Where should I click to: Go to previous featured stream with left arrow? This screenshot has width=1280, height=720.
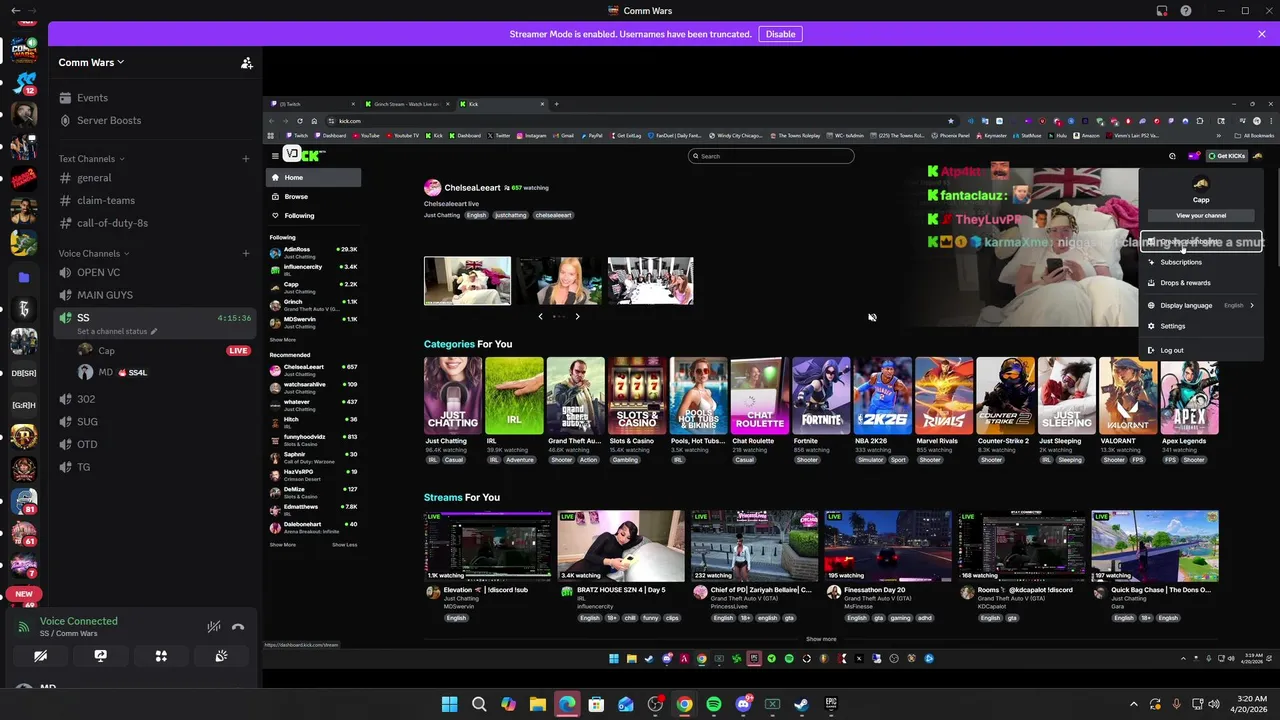click(541, 317)
